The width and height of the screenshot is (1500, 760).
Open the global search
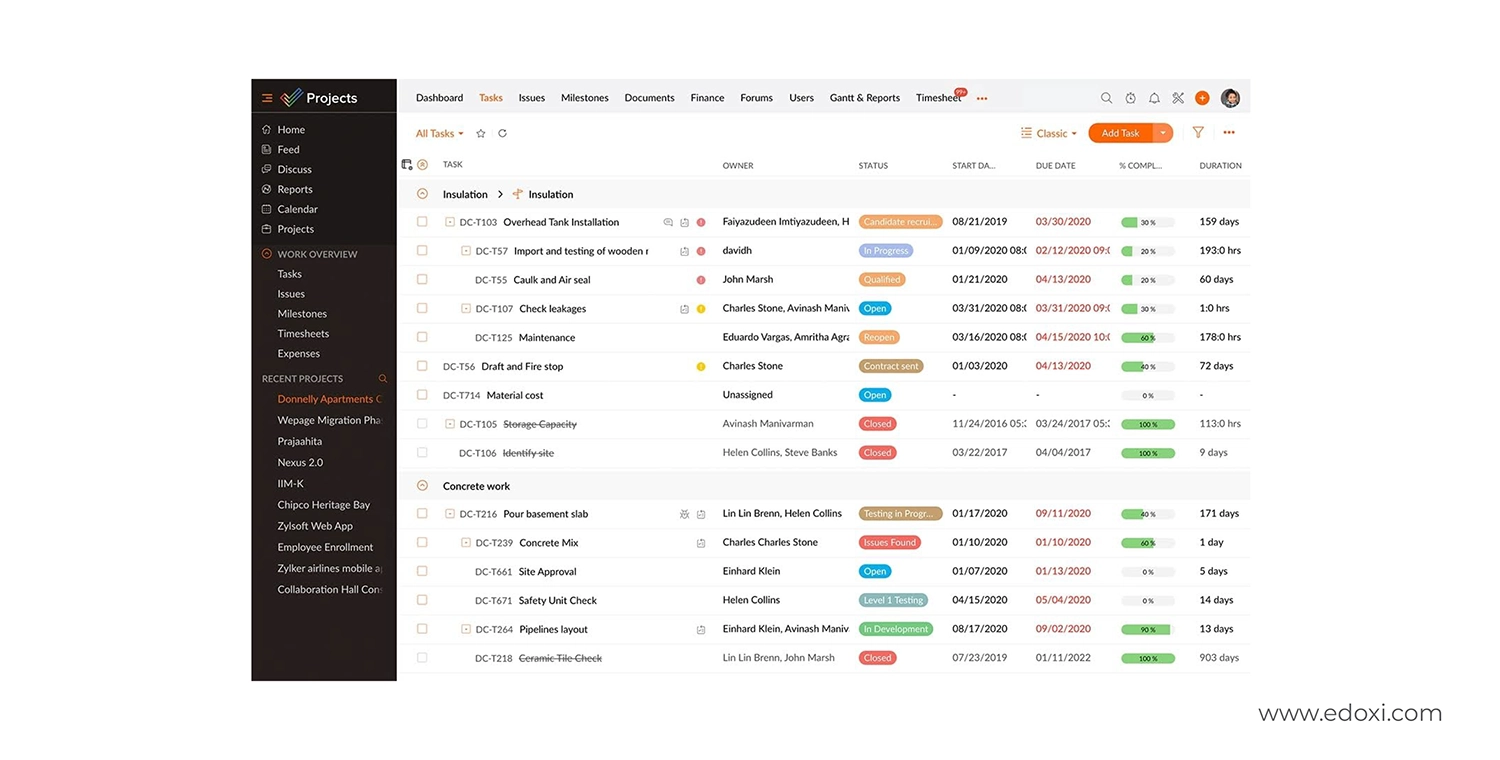1106,97
